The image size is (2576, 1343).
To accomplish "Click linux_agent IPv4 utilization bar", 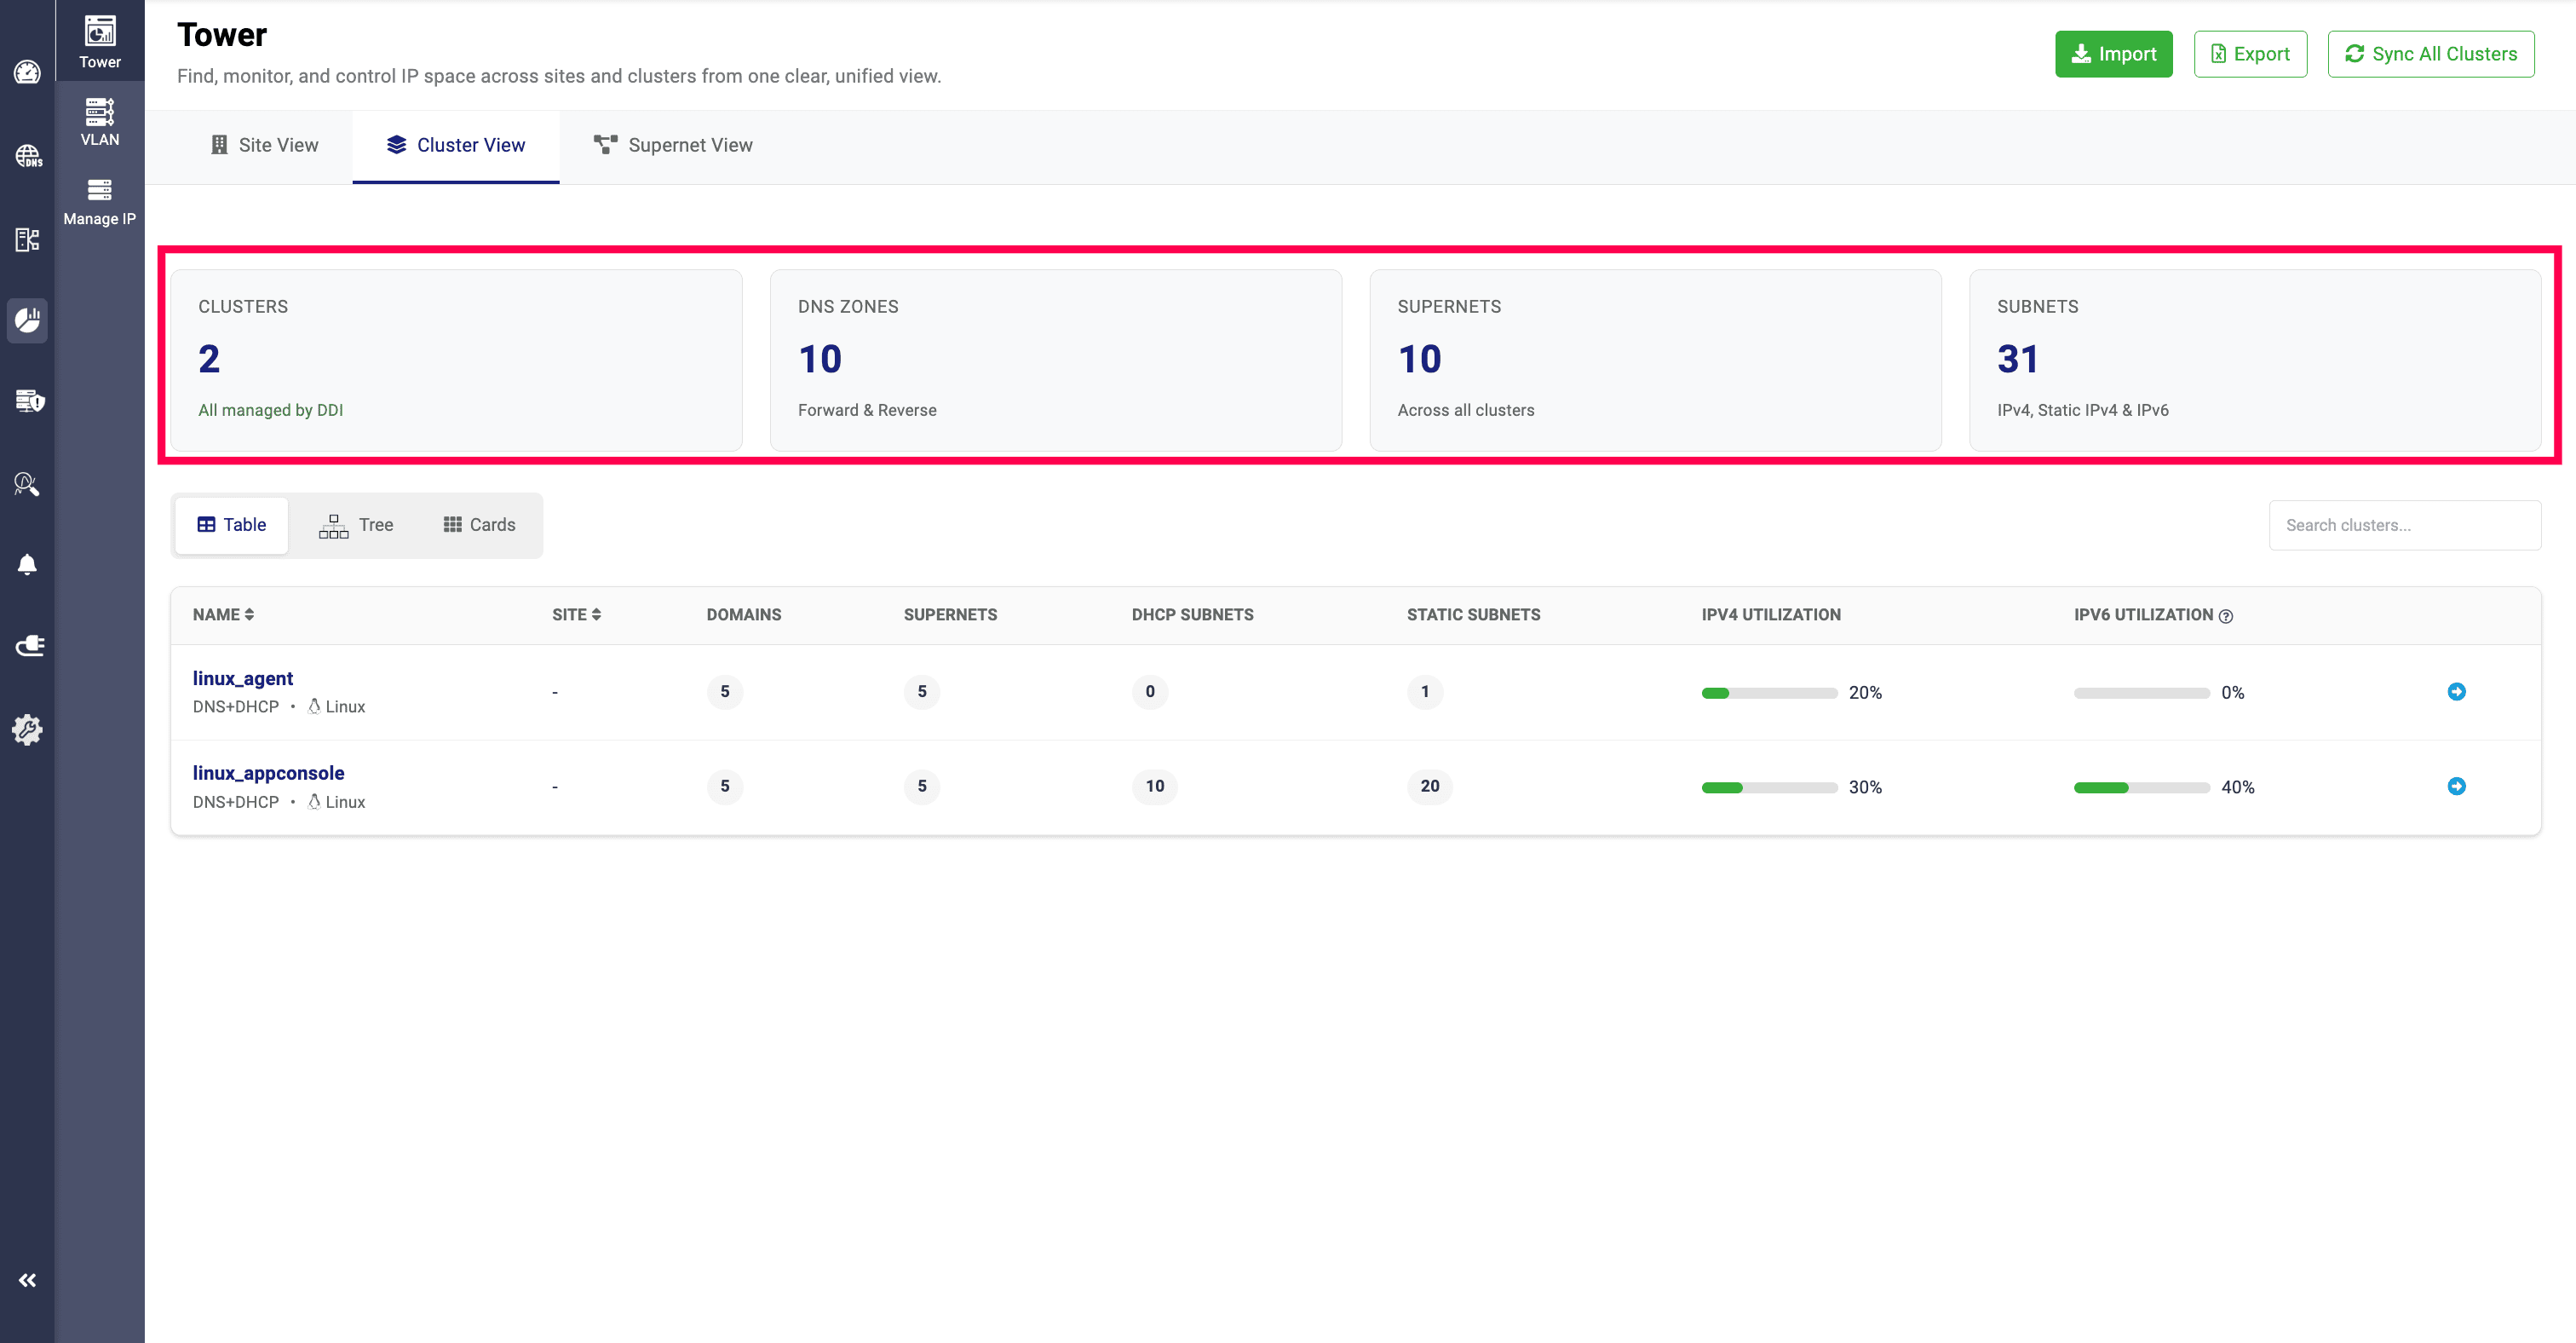I will click(x=1769, y=693).
